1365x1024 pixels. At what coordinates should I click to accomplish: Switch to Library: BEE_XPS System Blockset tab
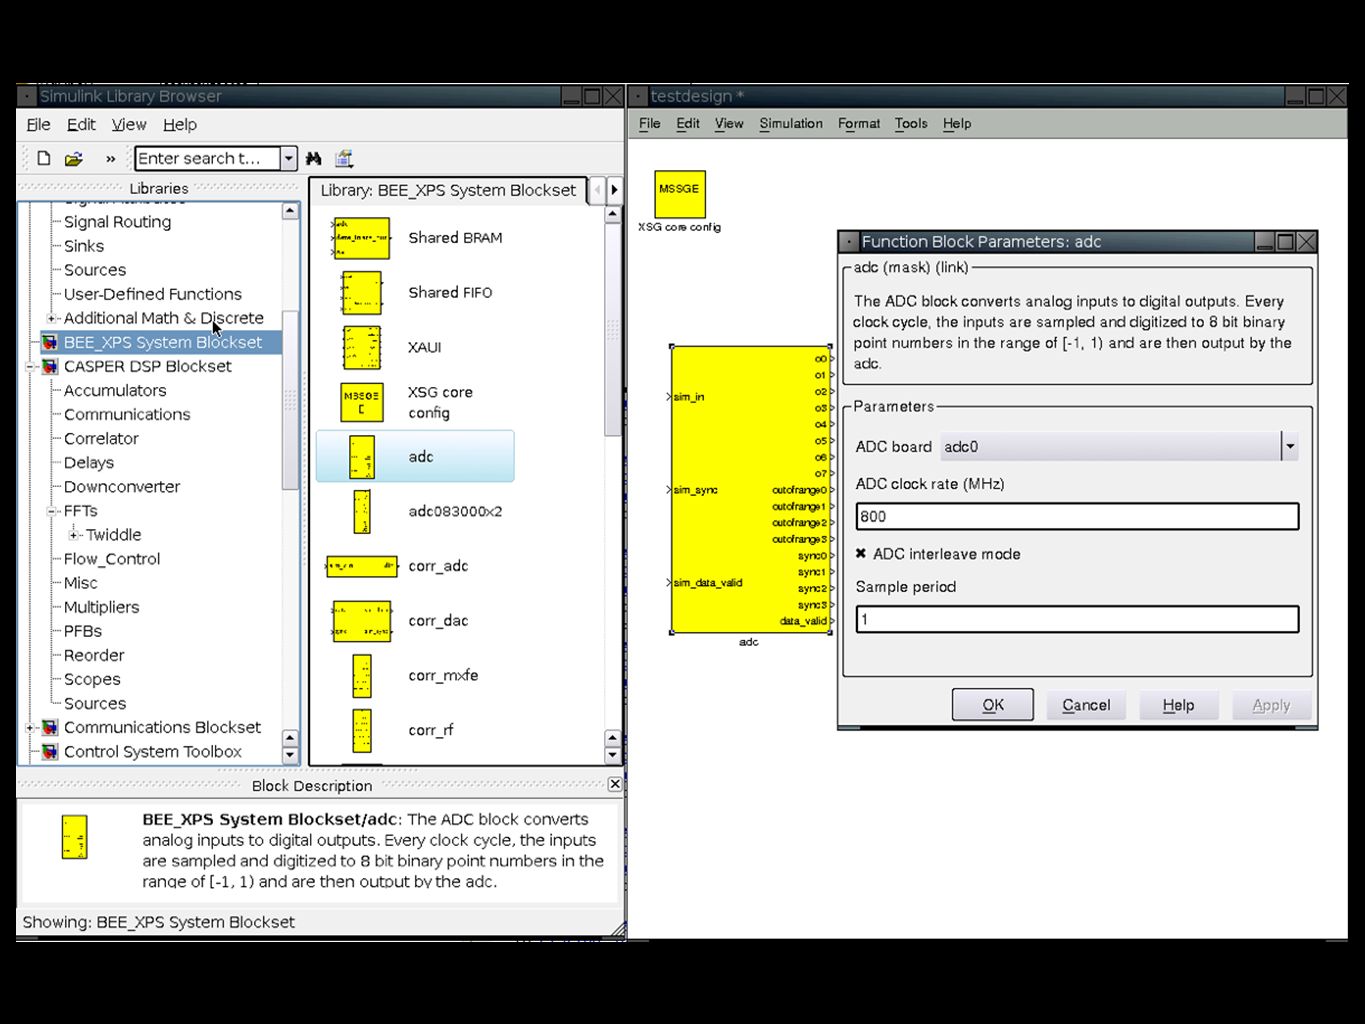tap(448, 190)
